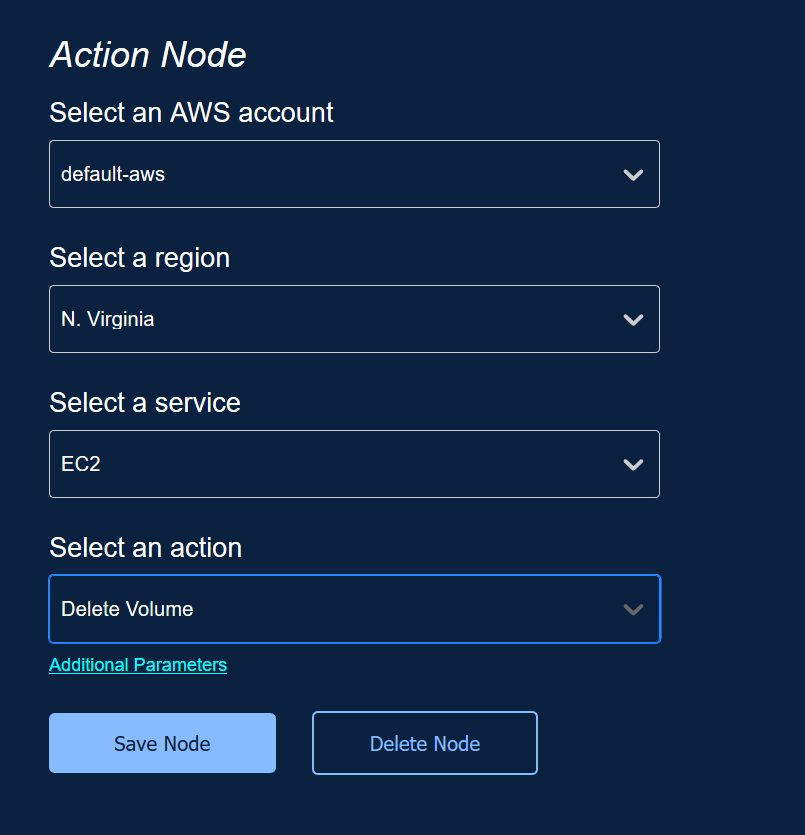
Task: Open the Additional Parameters link
Action: (138, 665)
